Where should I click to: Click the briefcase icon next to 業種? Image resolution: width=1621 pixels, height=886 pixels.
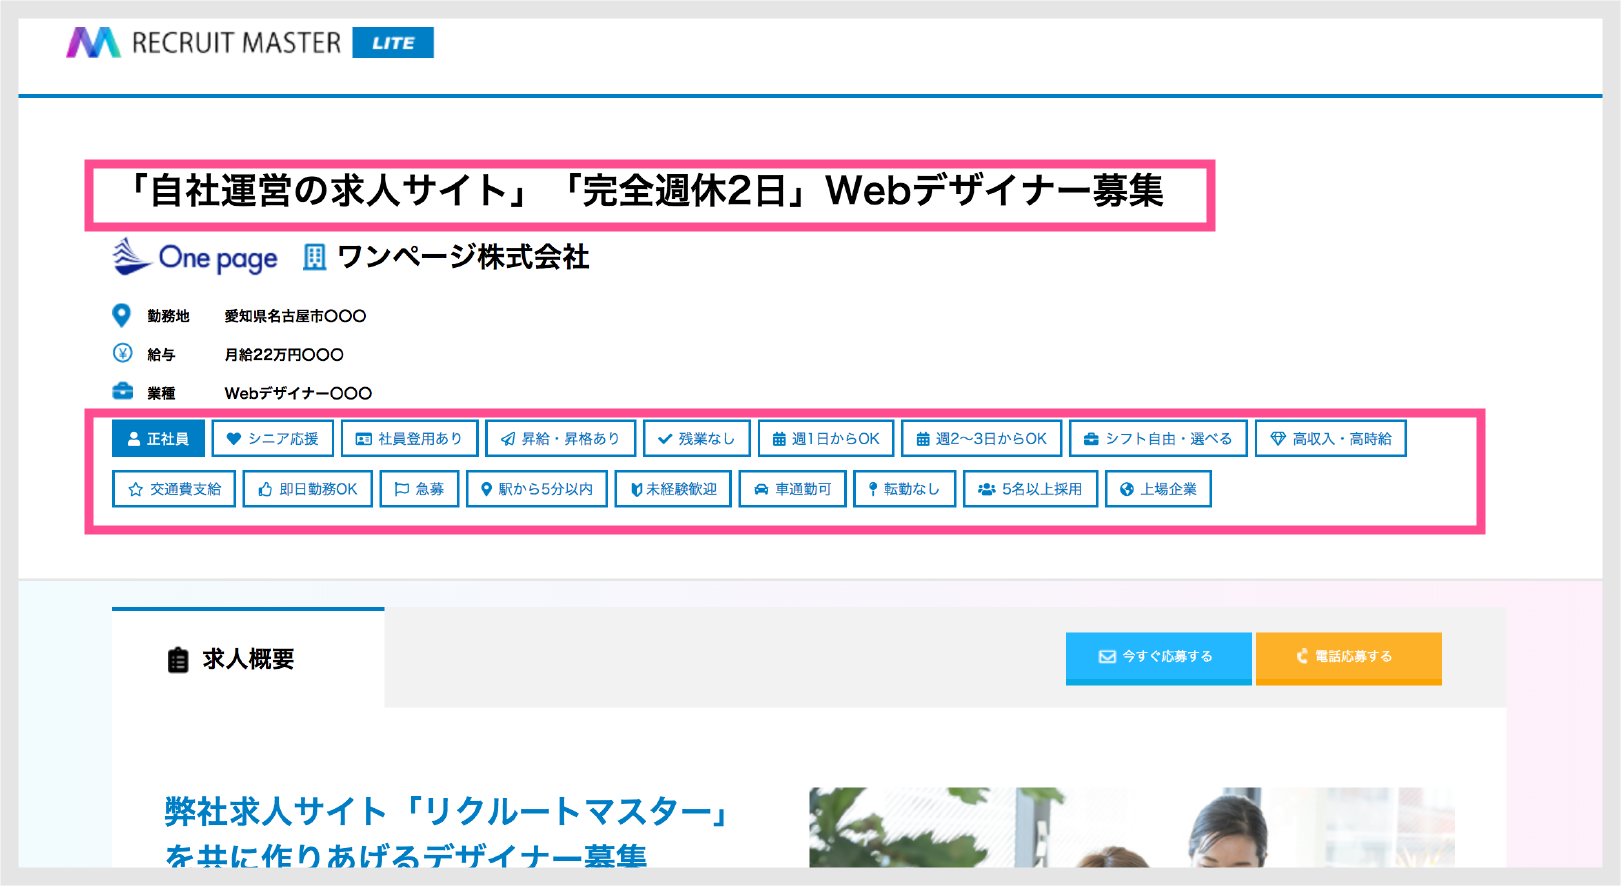point(122,391)
